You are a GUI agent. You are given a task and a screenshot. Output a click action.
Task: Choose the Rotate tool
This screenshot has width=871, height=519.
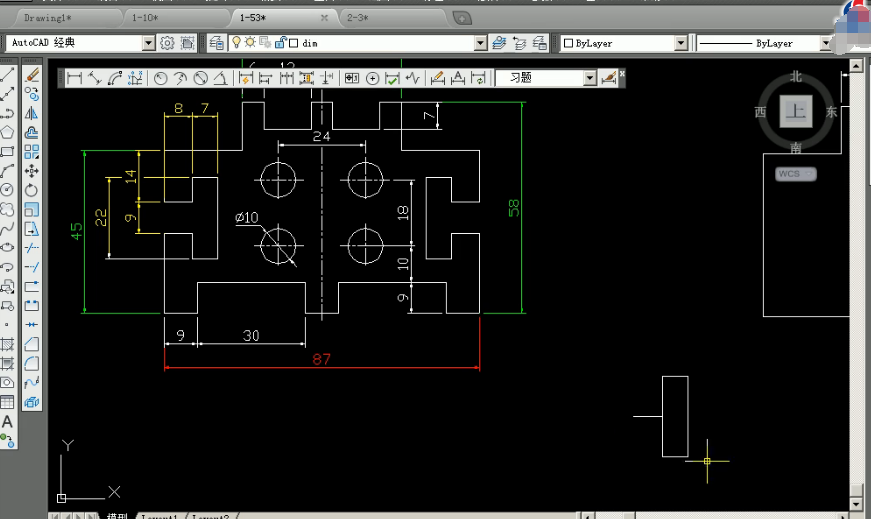coord(32,190)
